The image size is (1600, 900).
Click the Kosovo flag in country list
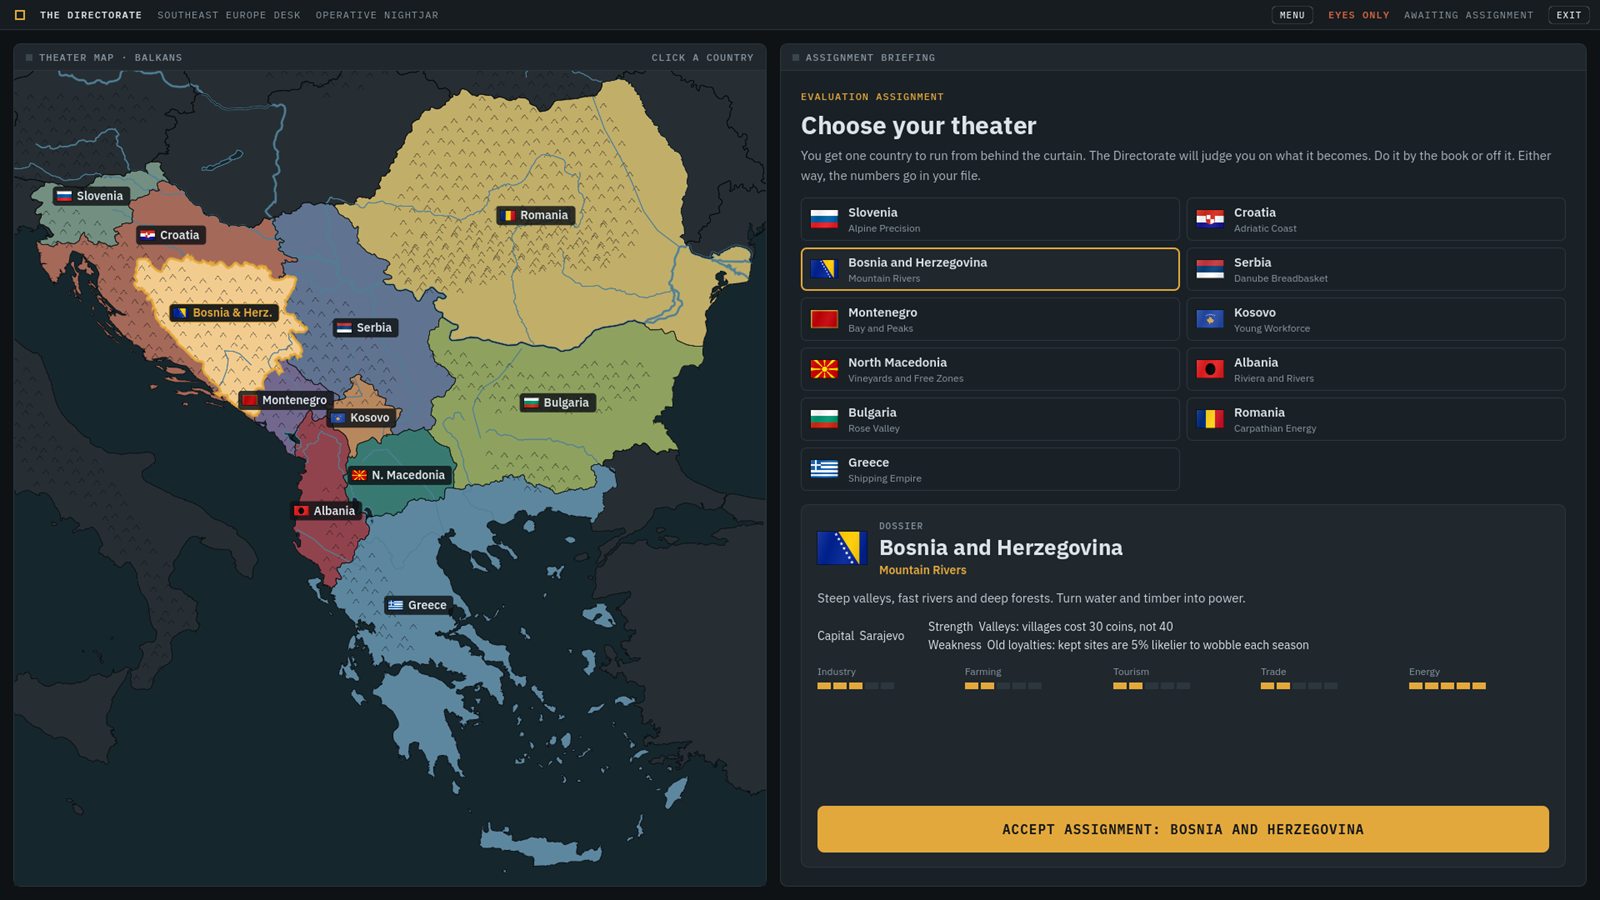(x=1210, y=319)
